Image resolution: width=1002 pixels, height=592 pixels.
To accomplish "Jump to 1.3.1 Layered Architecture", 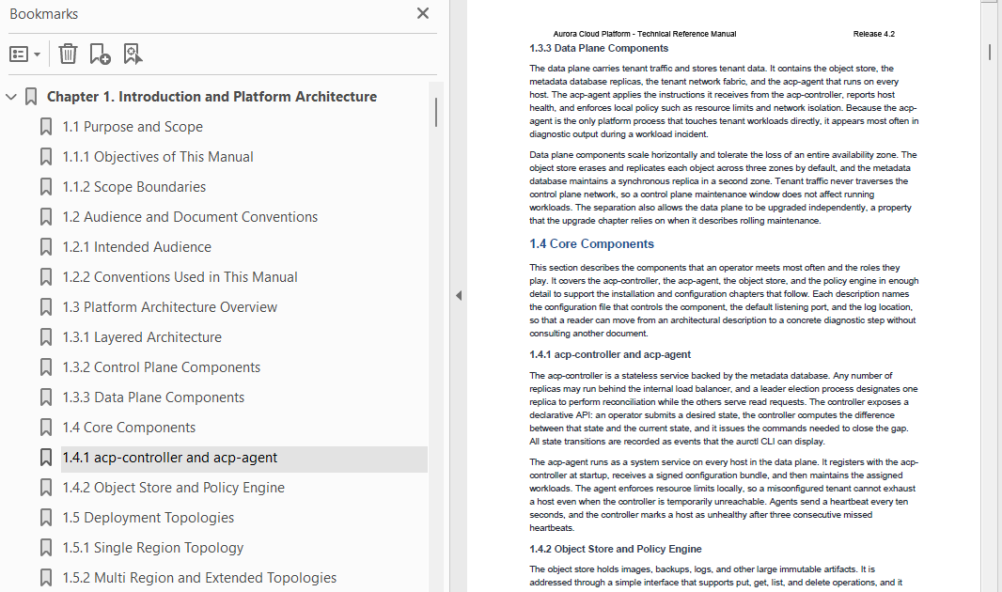I will pyautogui.click(x=142, y=337).
